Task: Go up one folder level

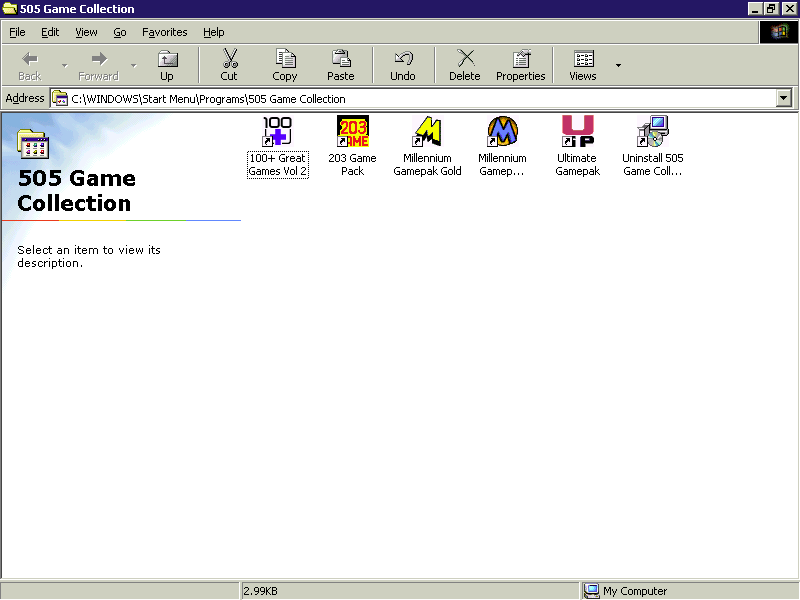Action: (167, 65)
